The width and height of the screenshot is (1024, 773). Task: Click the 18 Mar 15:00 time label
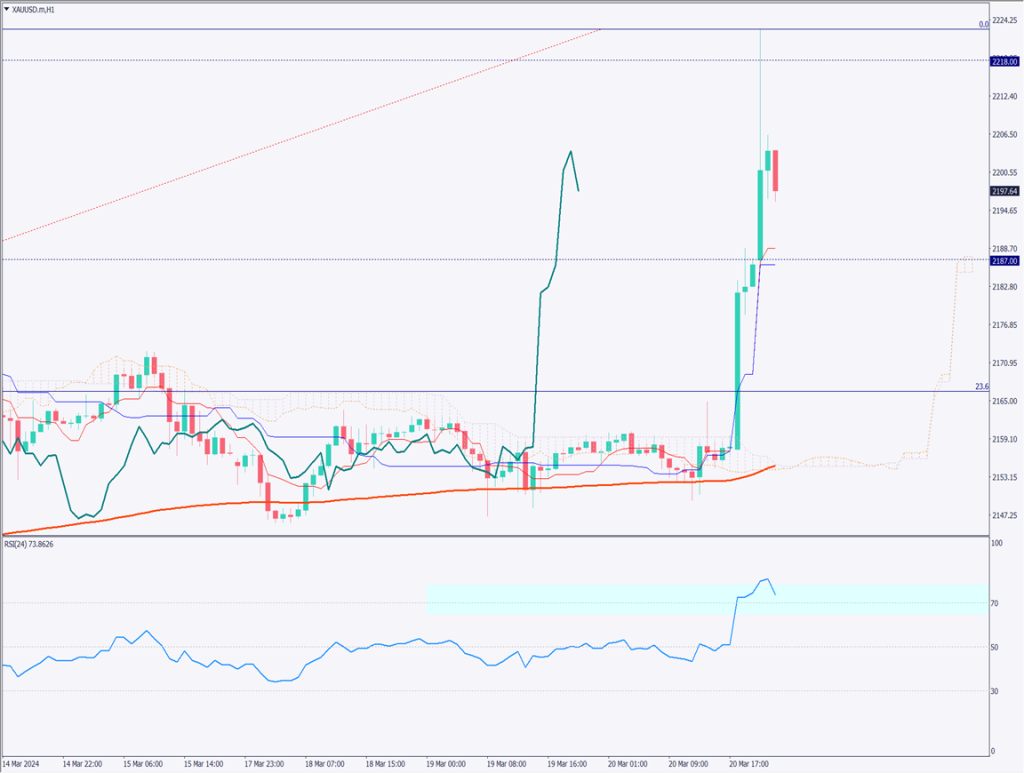click(x=386, y=761)
